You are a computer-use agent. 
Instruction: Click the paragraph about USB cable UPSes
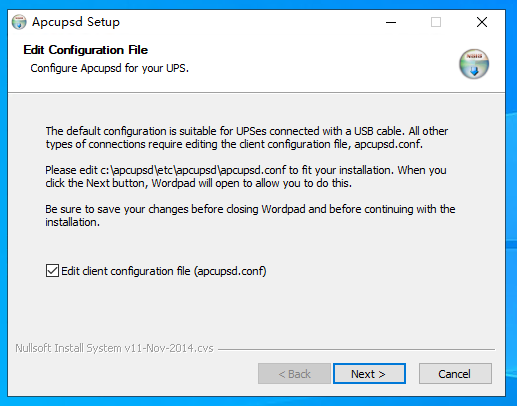pos(247,138)
